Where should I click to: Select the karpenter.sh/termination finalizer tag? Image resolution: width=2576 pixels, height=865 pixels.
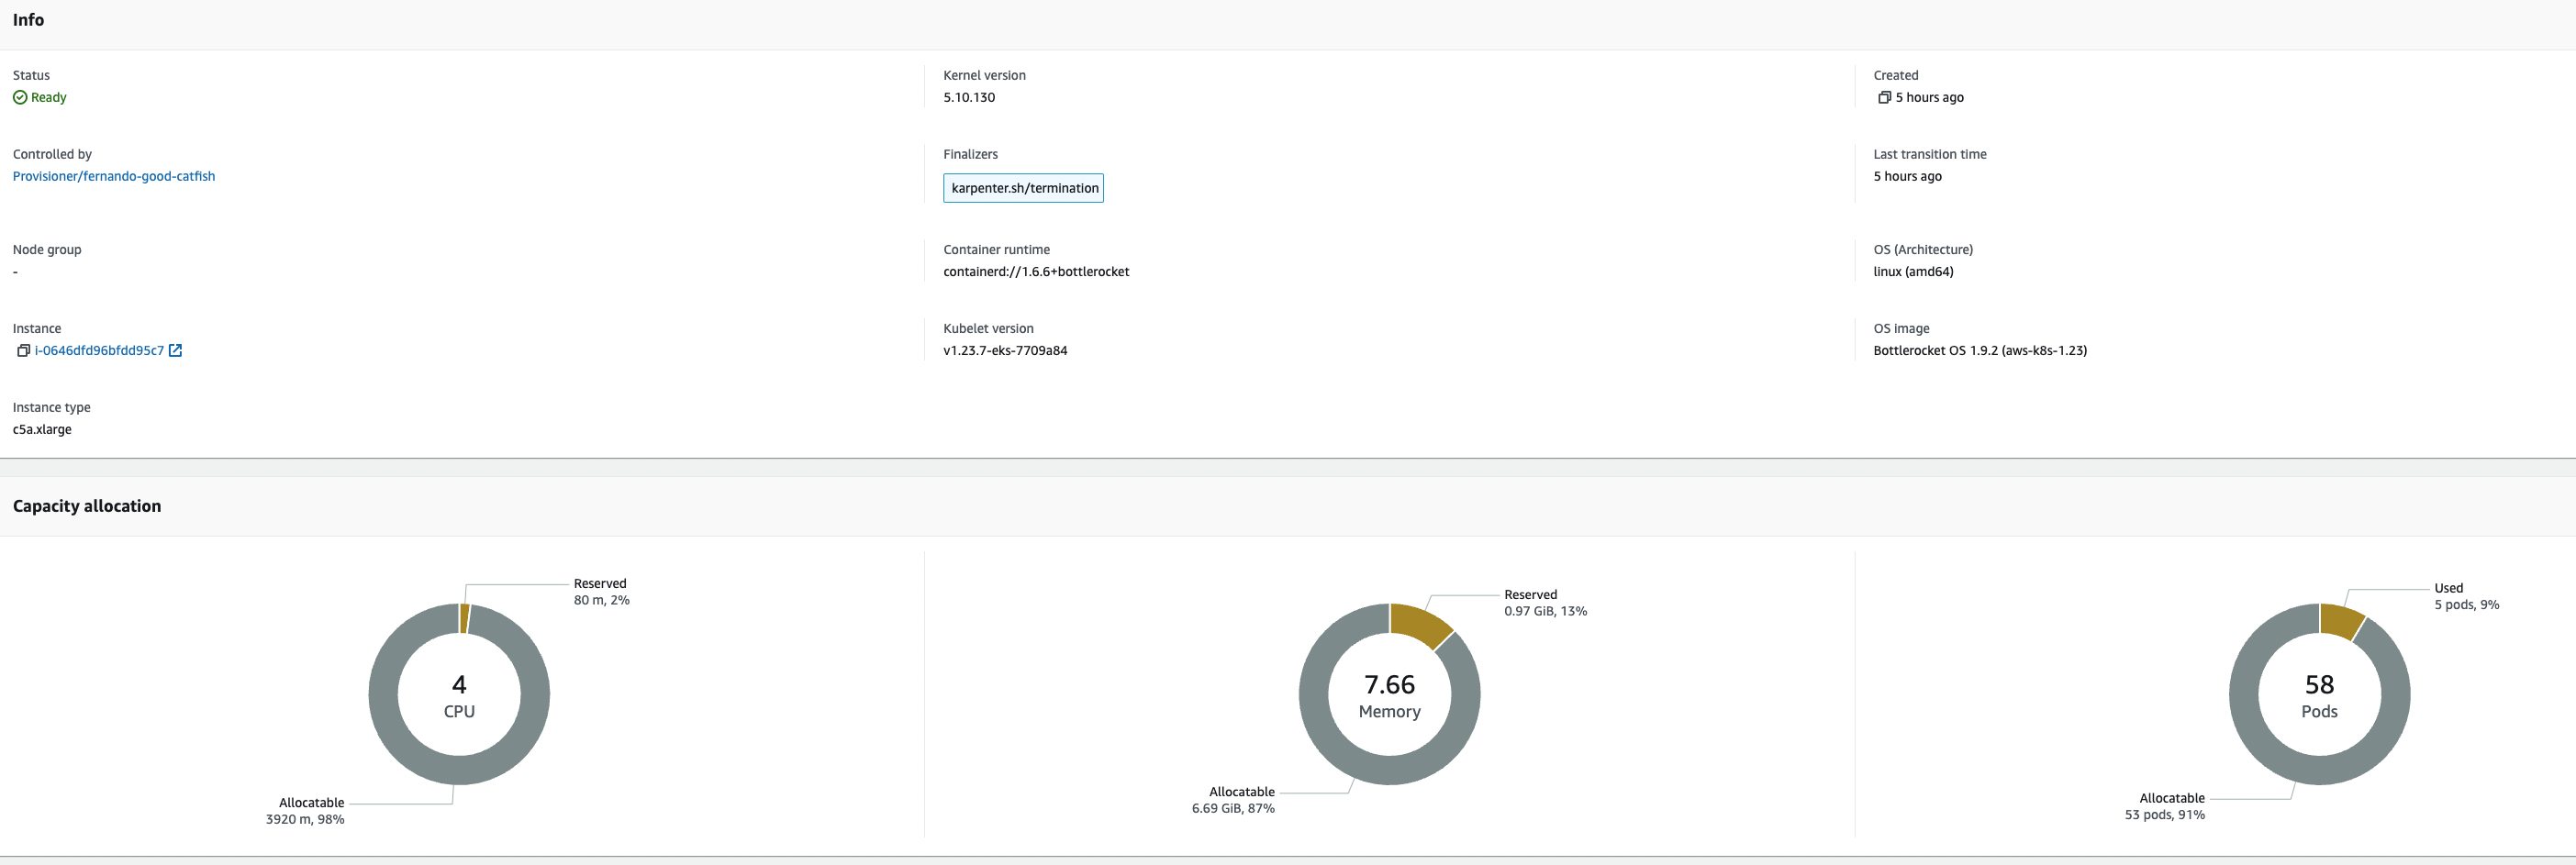tap(1023, 188)
